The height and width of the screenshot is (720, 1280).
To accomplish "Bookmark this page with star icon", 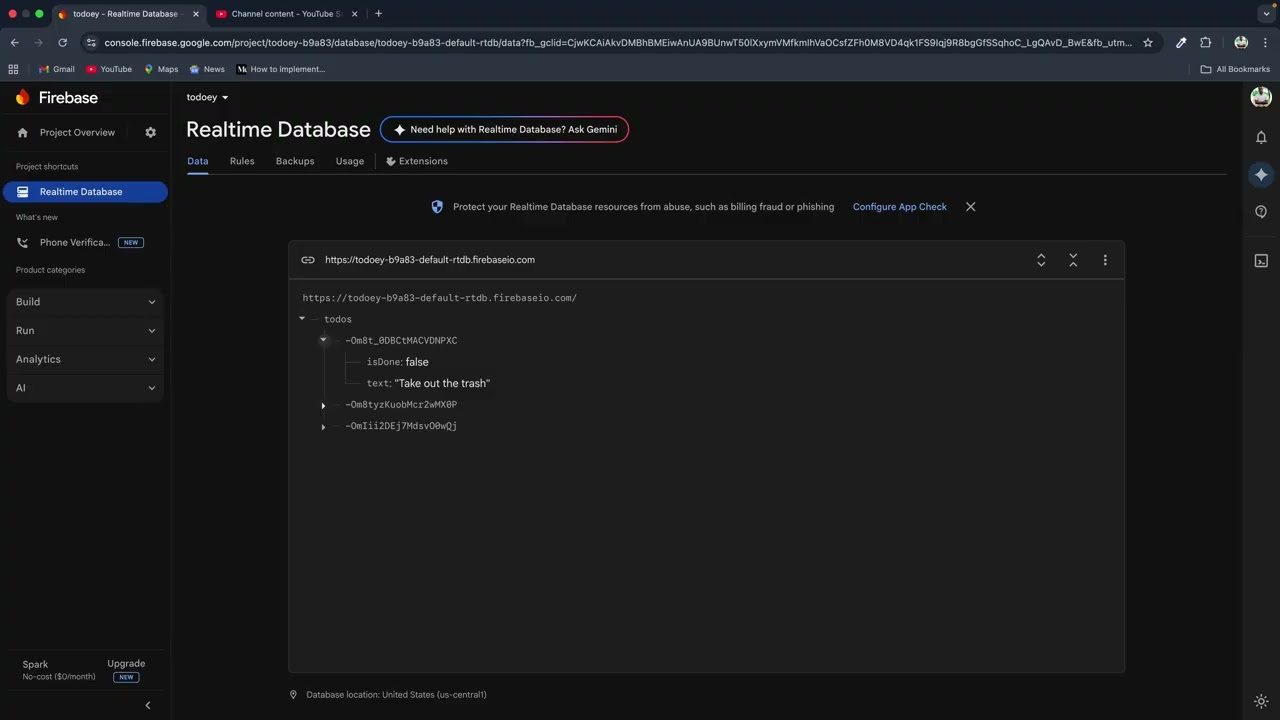I will click(x=1148, y=43).
